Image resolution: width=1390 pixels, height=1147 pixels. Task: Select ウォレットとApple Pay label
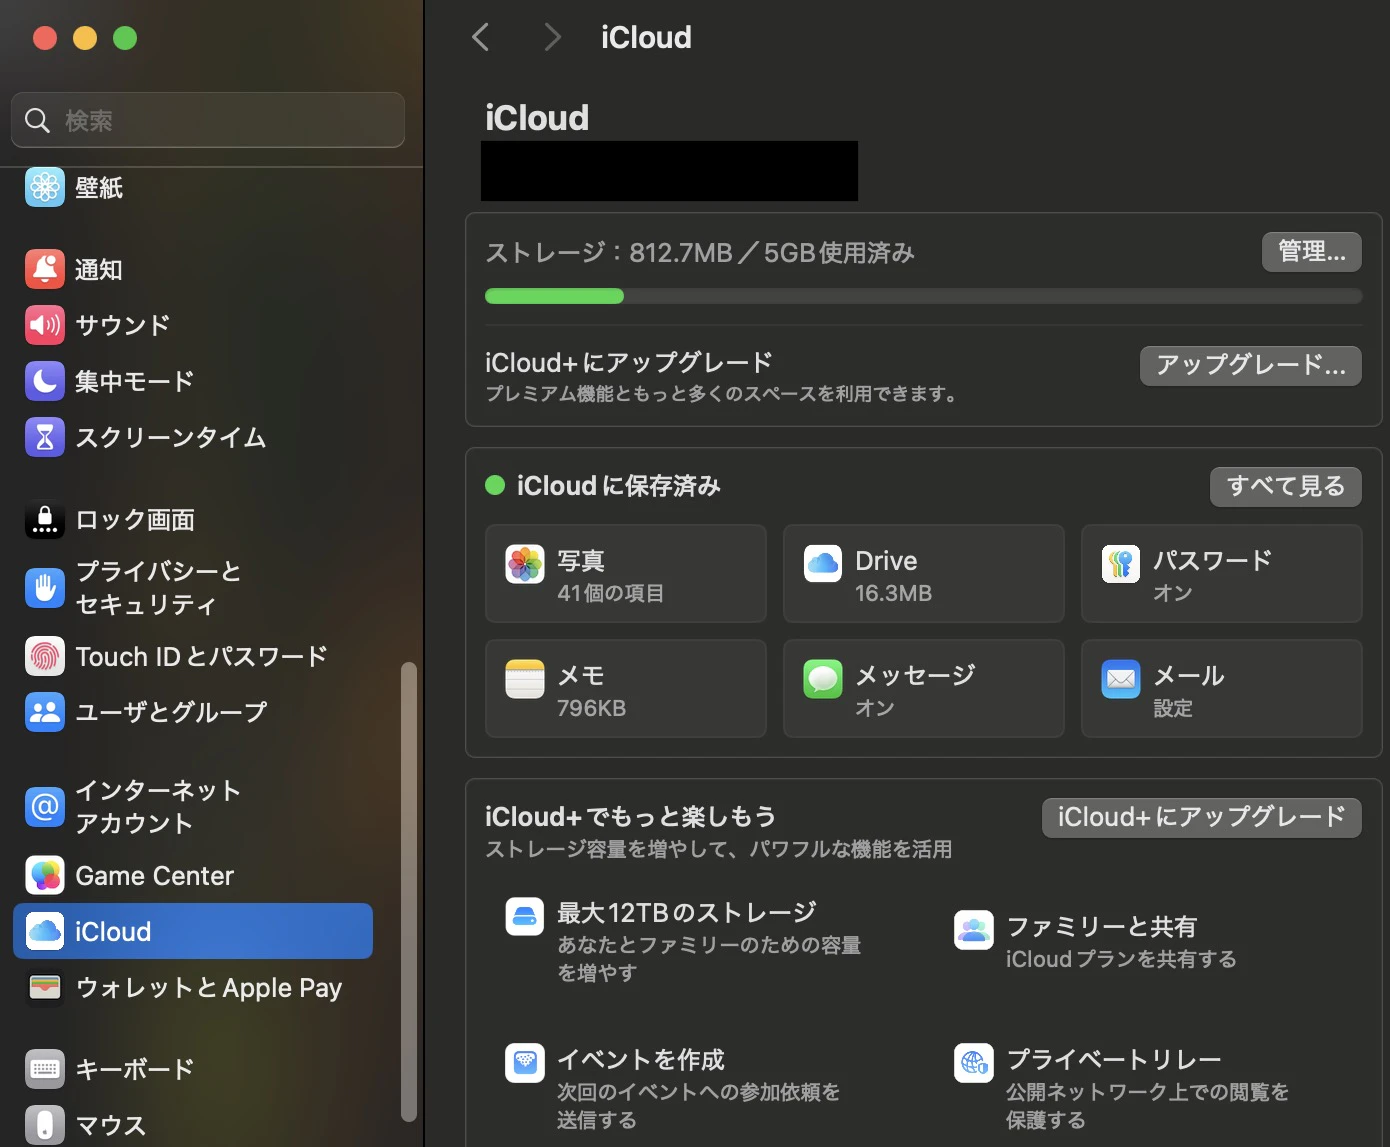click(209, 988)
